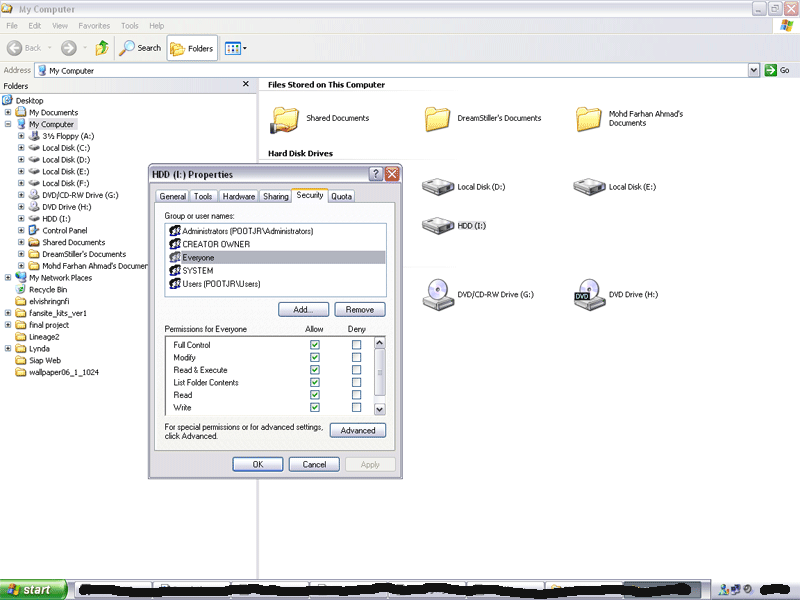Select Mohd Farhan Ahmad's Documents folder icon

pos(588,119)
